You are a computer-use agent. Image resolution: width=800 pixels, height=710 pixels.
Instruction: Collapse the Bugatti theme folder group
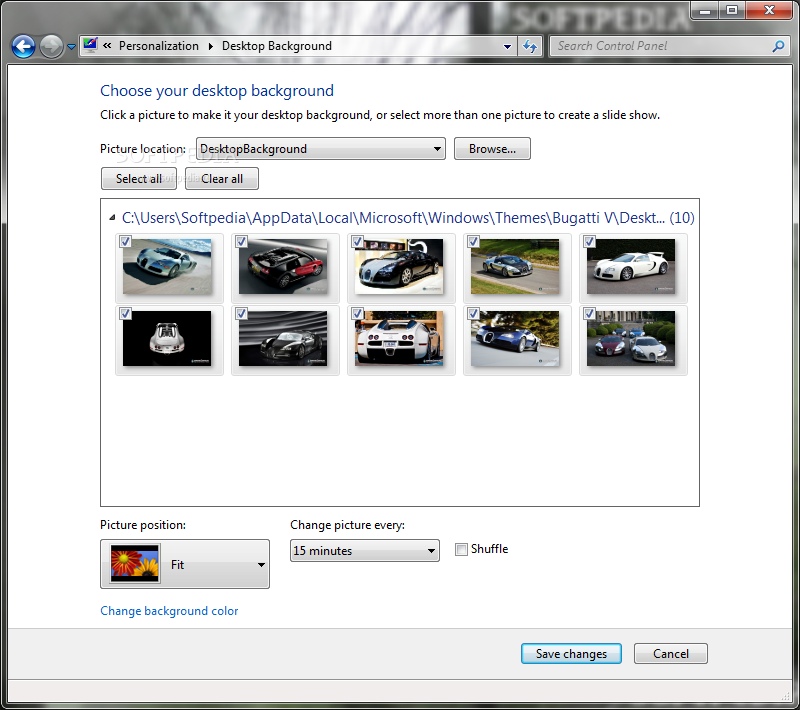click(112, 218)
